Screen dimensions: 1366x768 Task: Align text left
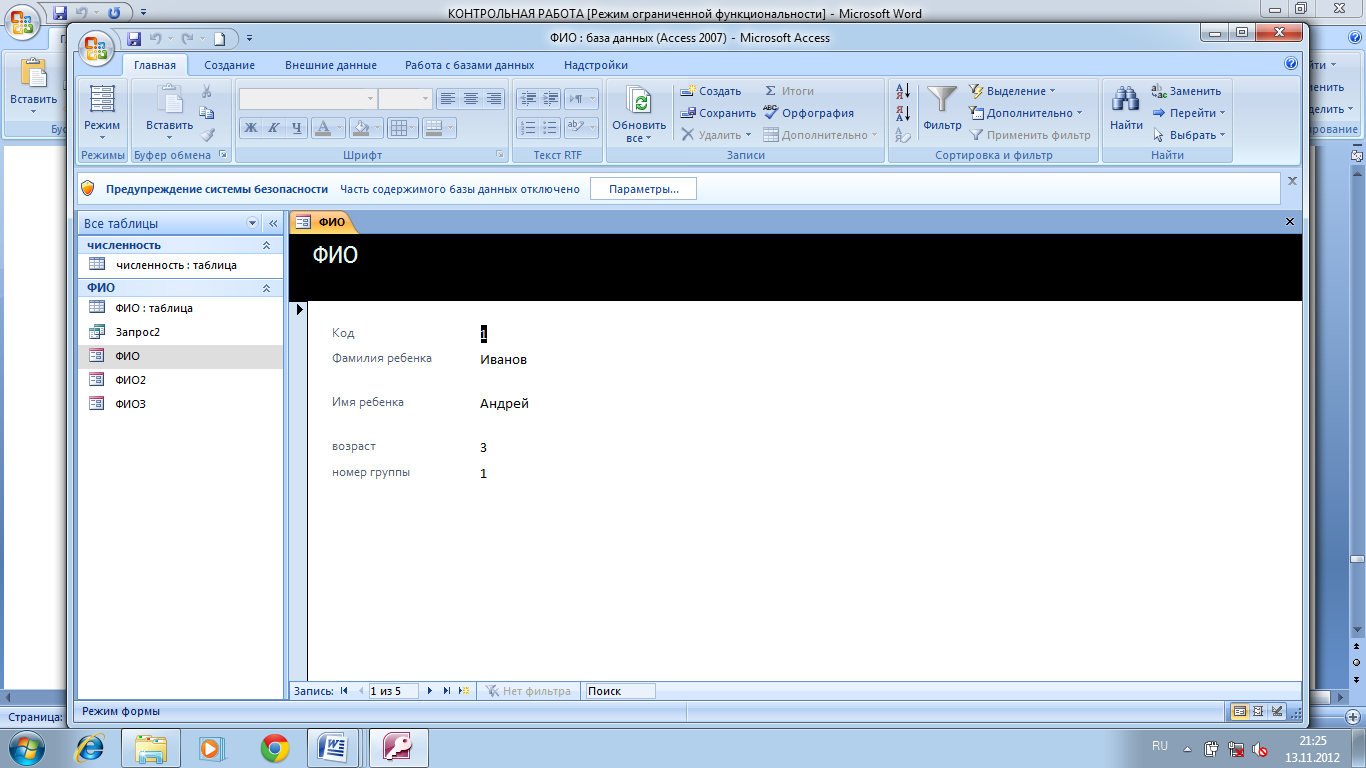tap(448, 99)
